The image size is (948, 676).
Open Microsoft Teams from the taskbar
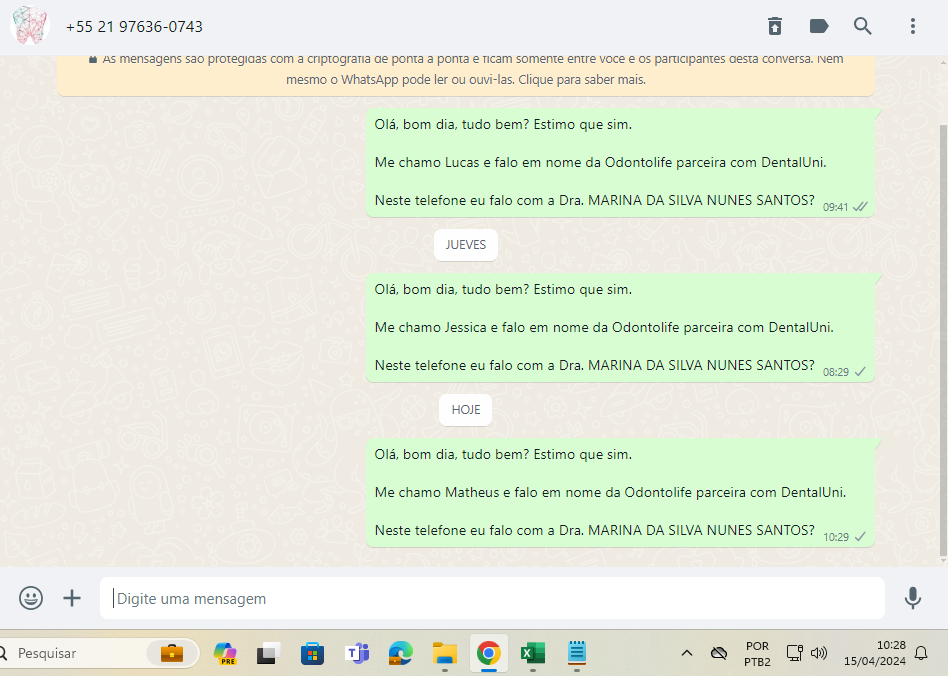click(357, 653)
